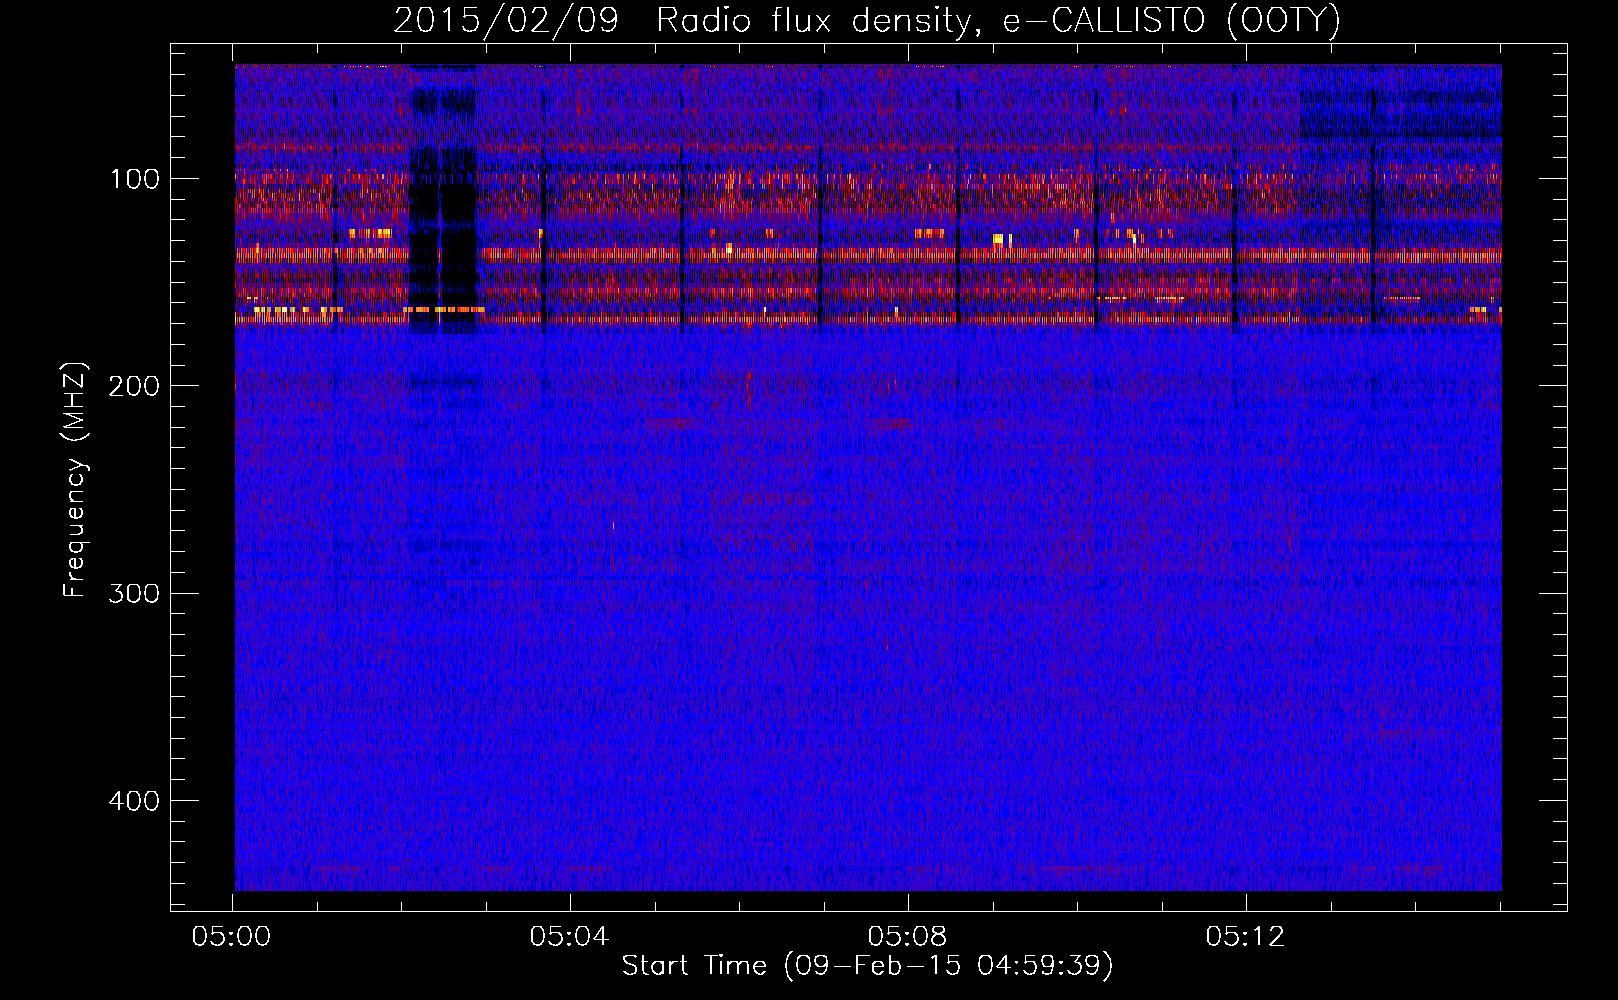Image resolution: width=1618 pixels, height=1000 pixels.
Task: Click the '05:08' time tick label
Action: [908, 937]
